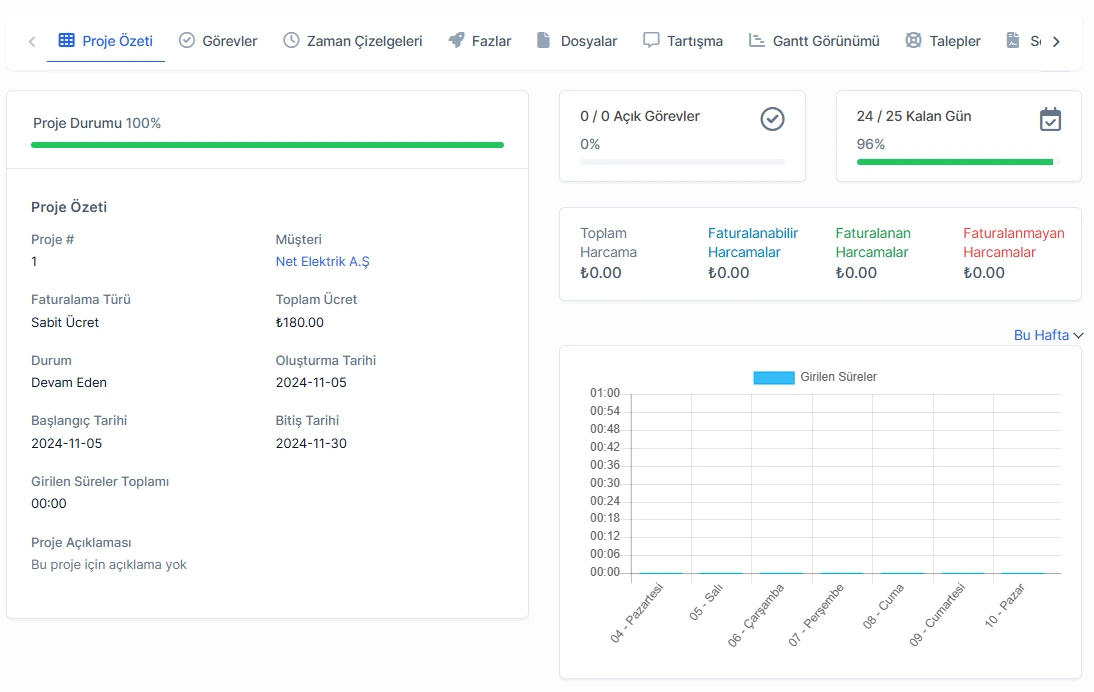
Task: Click the Tartışma speech bubble icon
Action: click(x=651, y=40)
